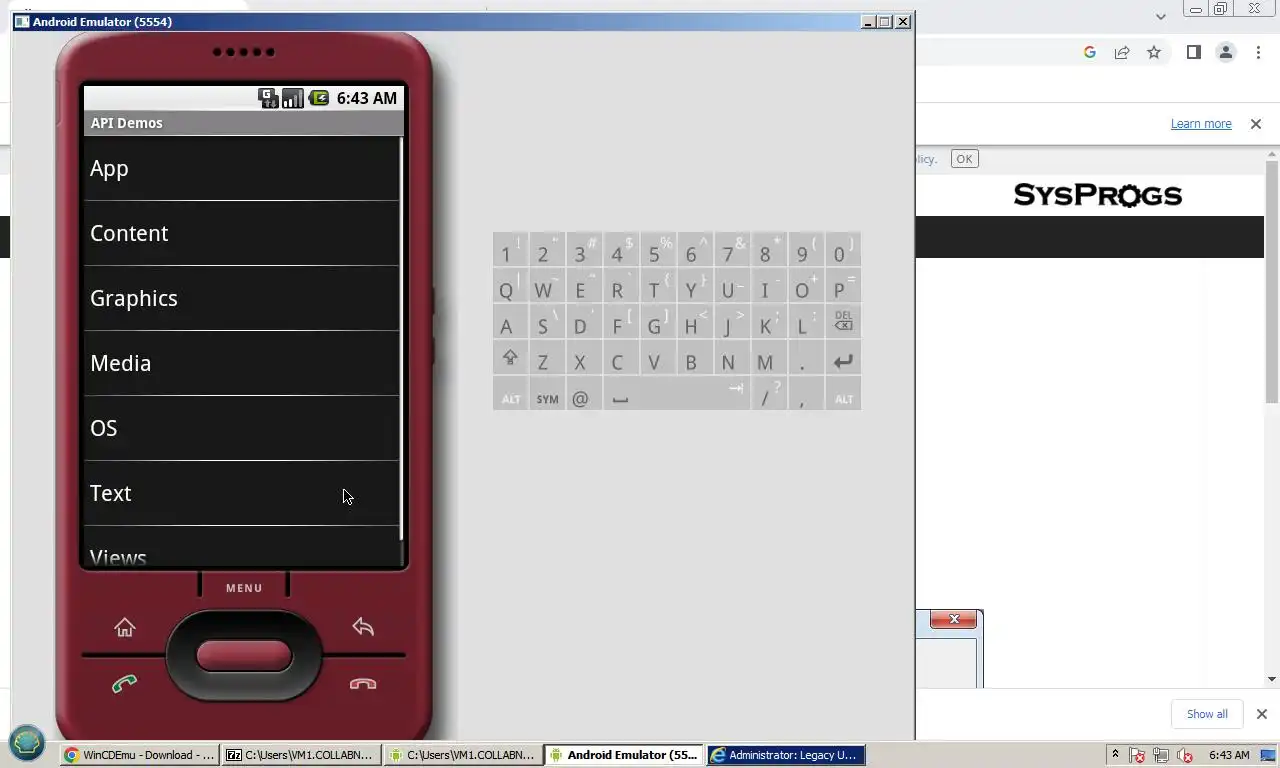
Task: Click the 3G data icon in status bar
Action: tap(268, 98)
